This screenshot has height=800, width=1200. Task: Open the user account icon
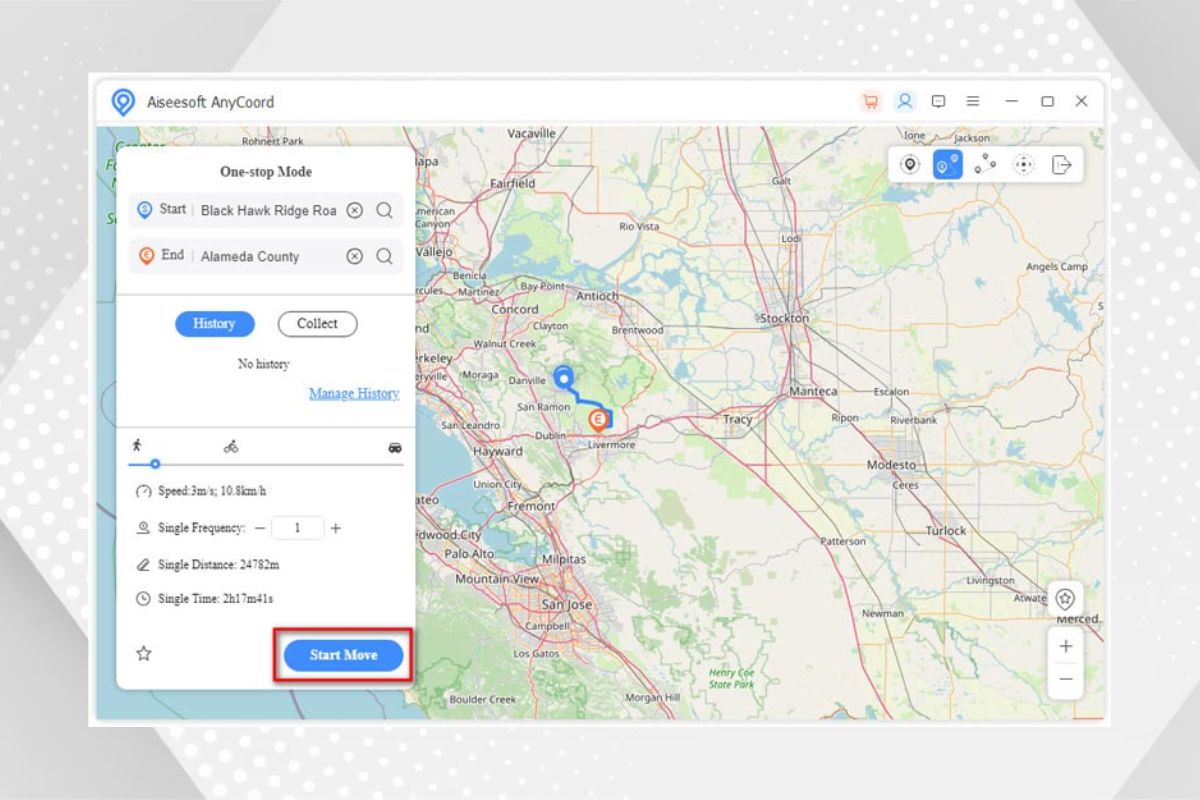click(904, 101)
